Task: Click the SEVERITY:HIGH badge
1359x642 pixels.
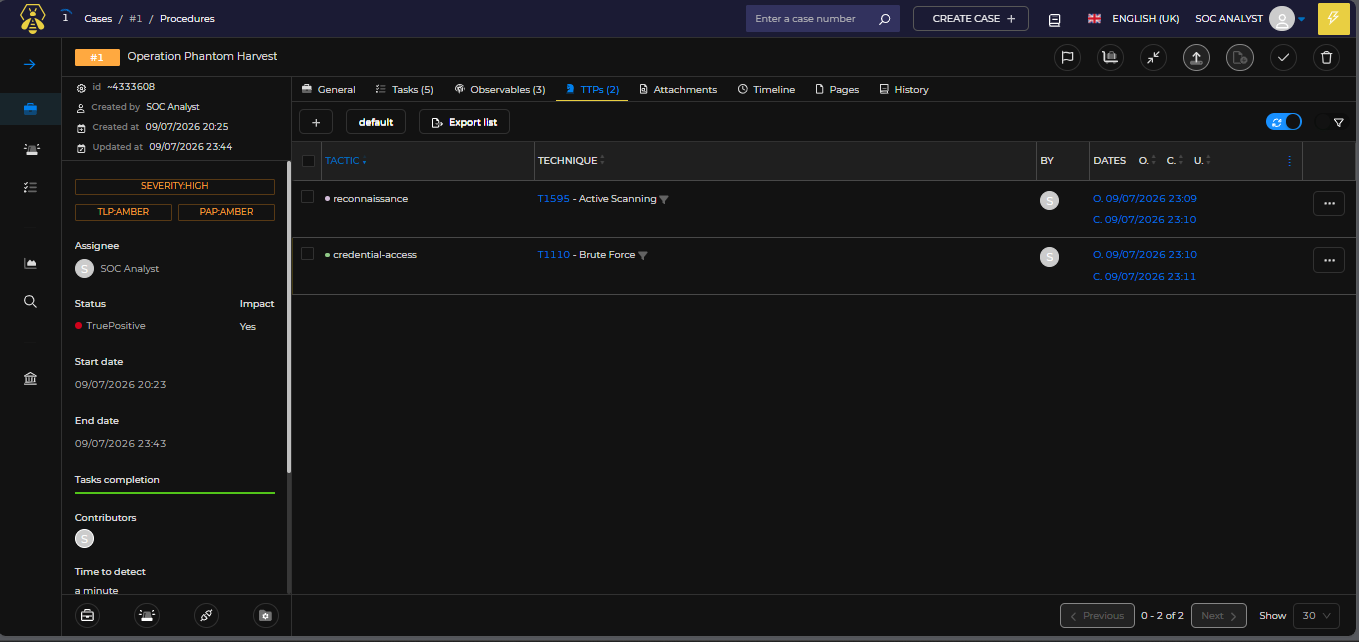Action: [x=175, y=187]
